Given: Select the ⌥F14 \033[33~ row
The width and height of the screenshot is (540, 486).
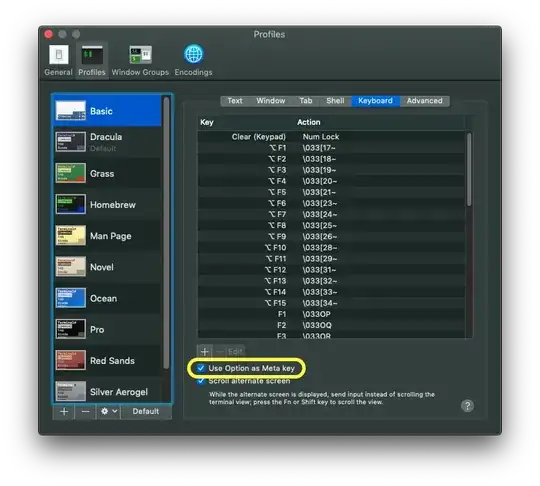Looking at the screenshot, I should pos(331,292).
